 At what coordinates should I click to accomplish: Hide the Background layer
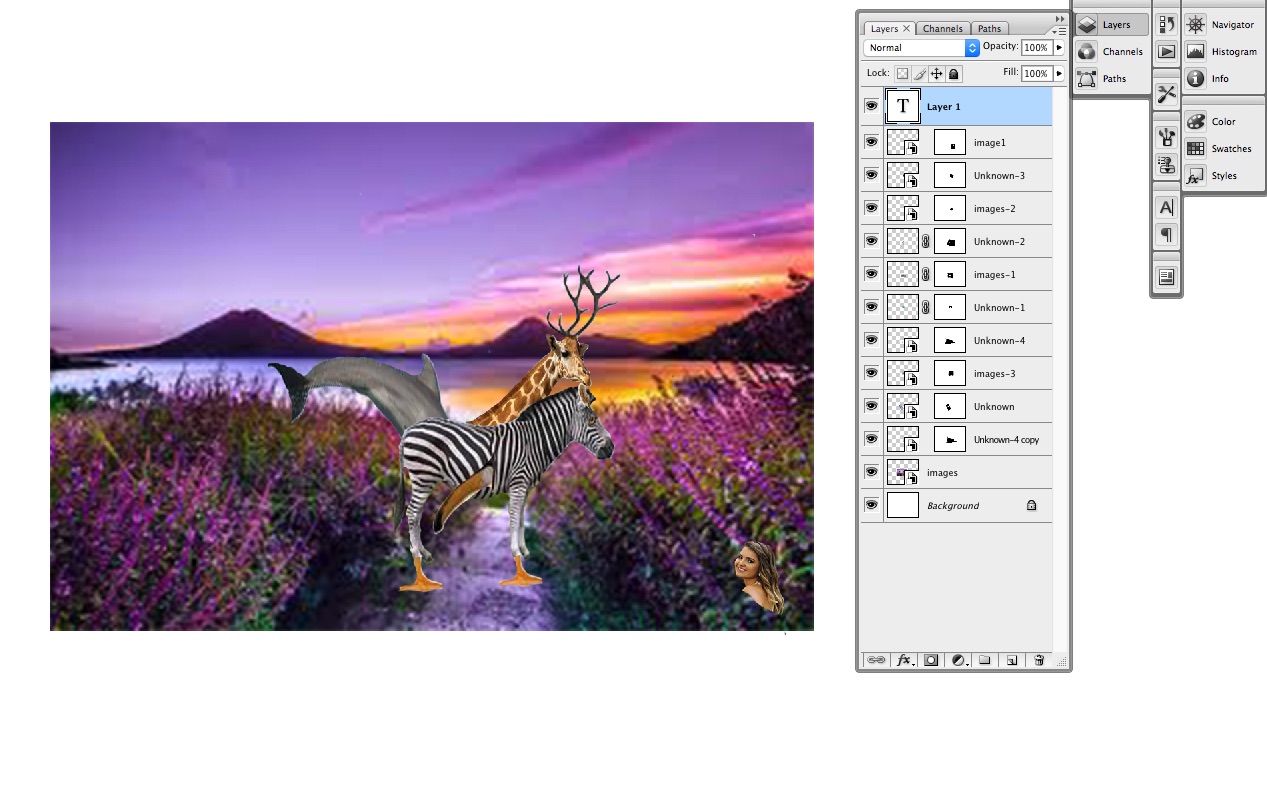coord(871,505)
